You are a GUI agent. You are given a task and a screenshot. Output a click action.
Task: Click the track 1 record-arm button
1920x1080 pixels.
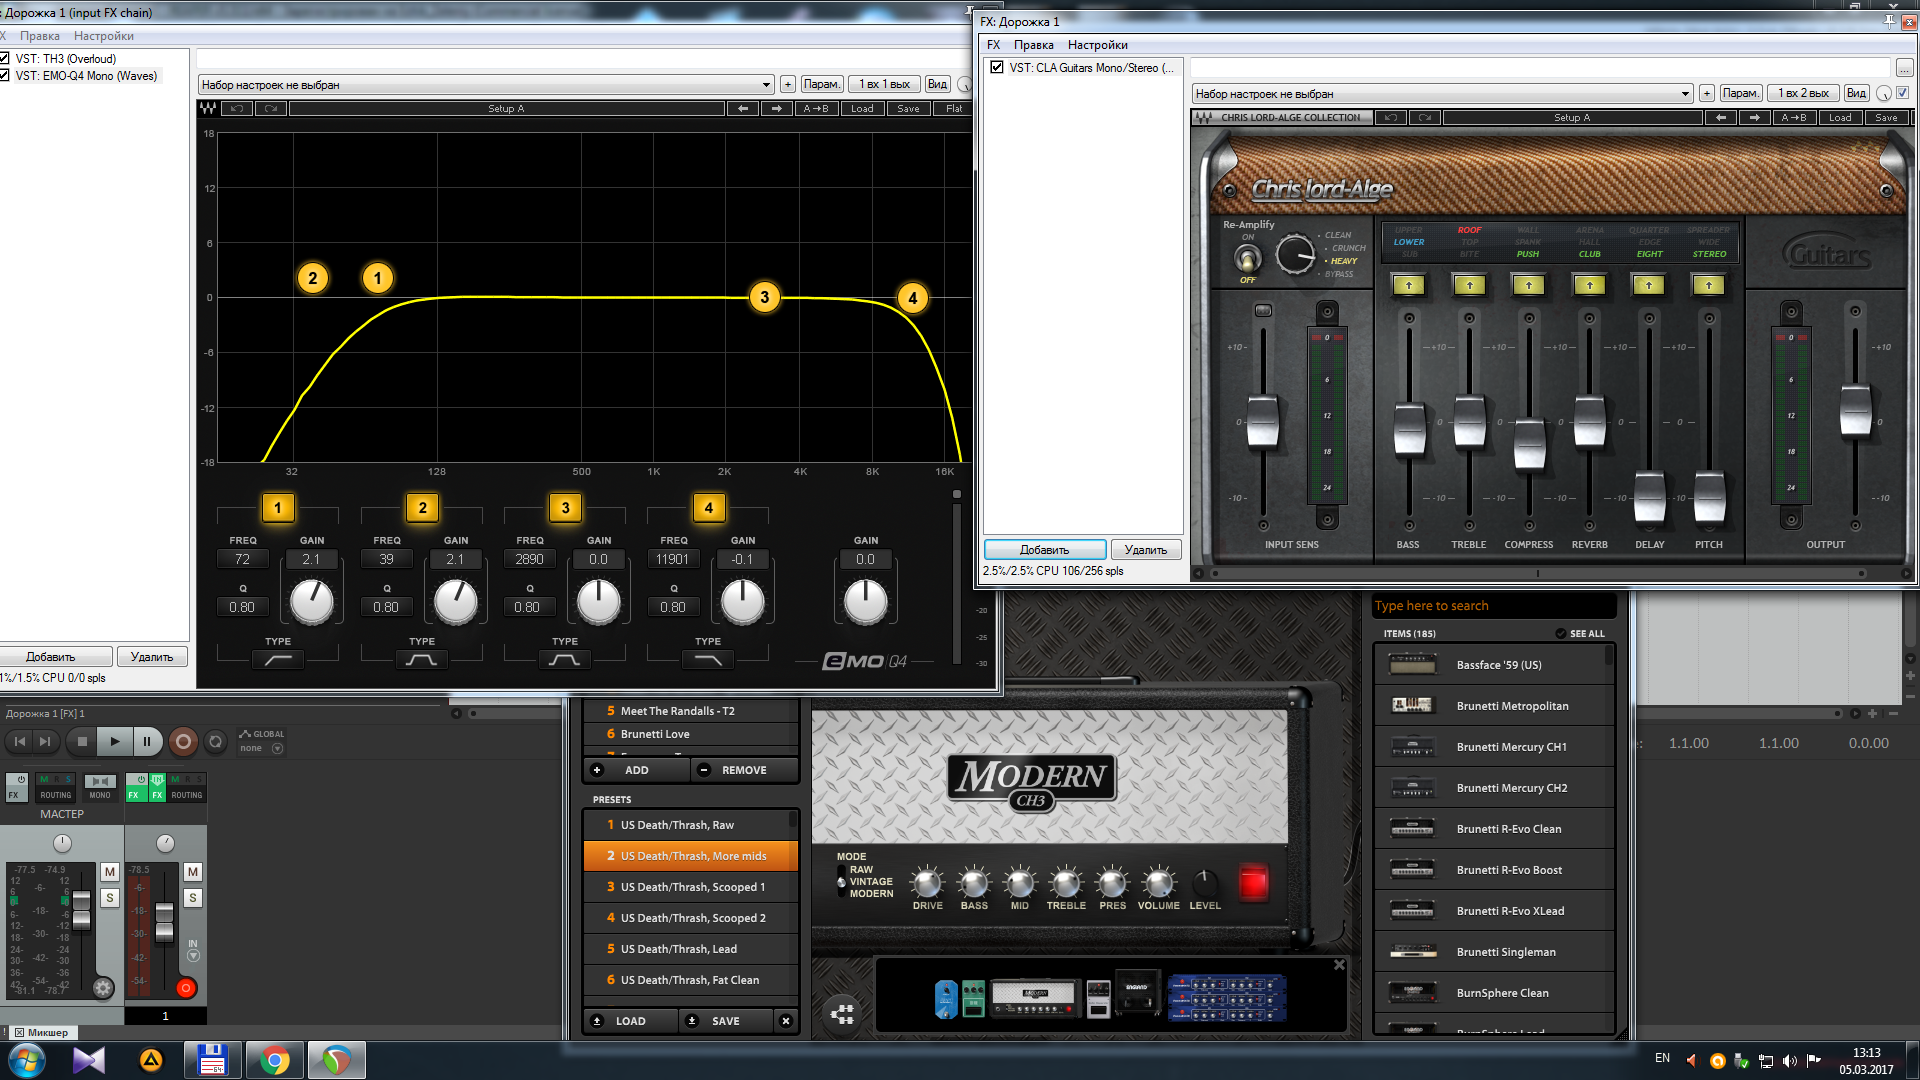click(186, 988)
